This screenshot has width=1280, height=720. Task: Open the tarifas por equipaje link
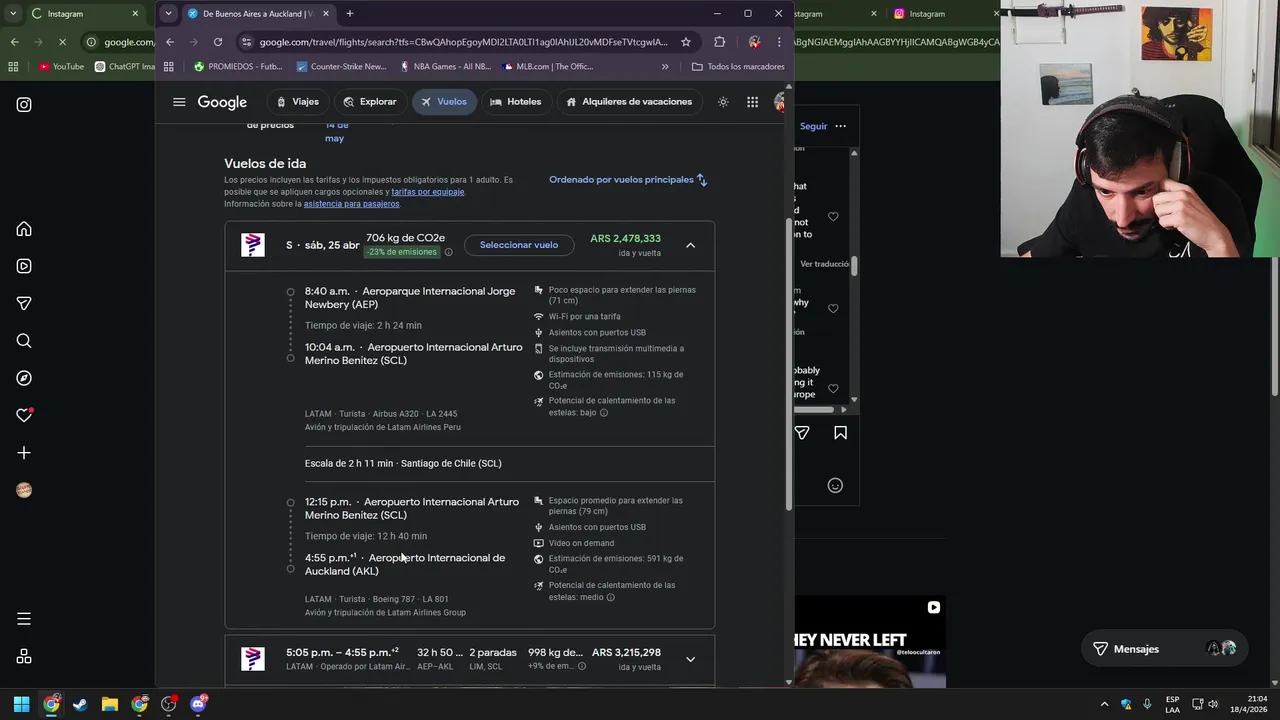point(427,192)
